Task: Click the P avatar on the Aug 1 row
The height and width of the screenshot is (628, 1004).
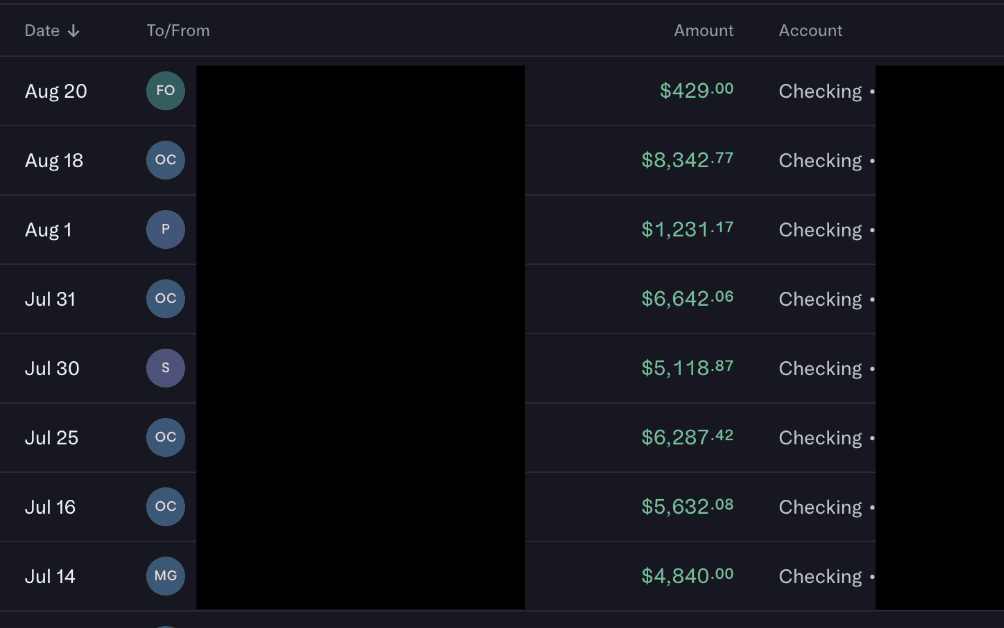Action: coord(166,229)
